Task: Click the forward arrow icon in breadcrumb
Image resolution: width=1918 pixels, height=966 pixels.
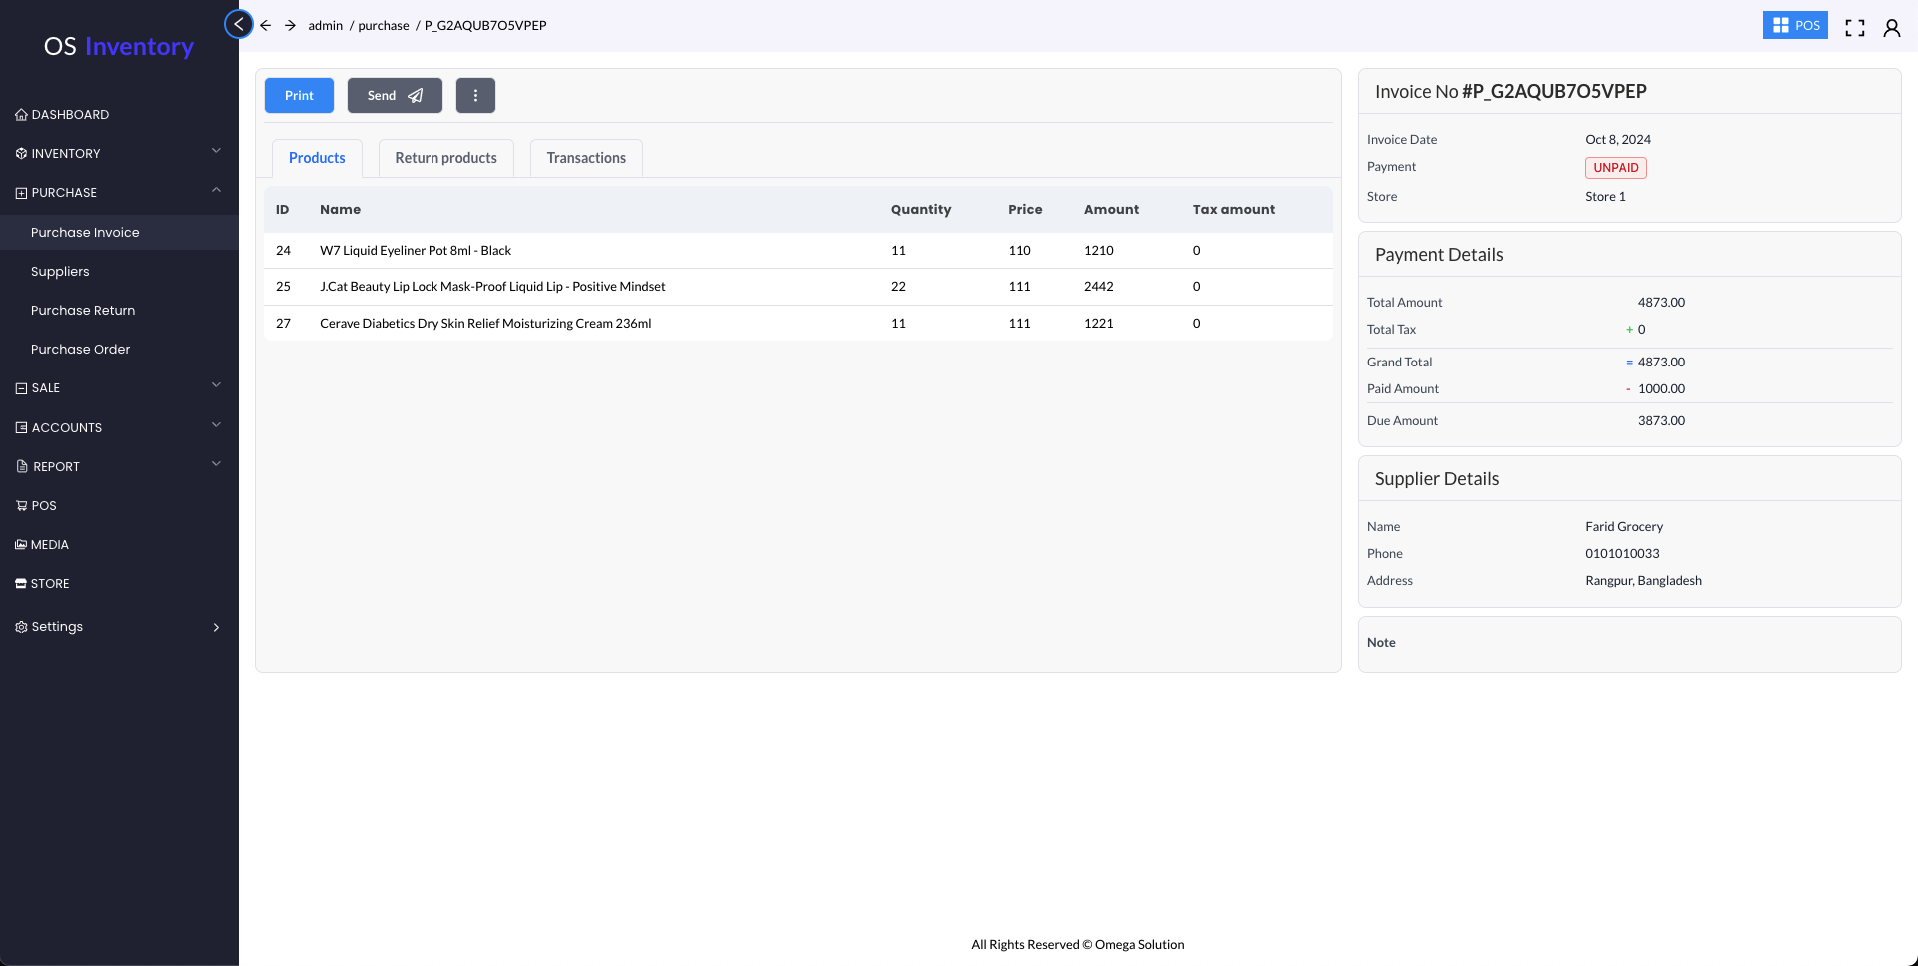Action: tap(290, 26)
